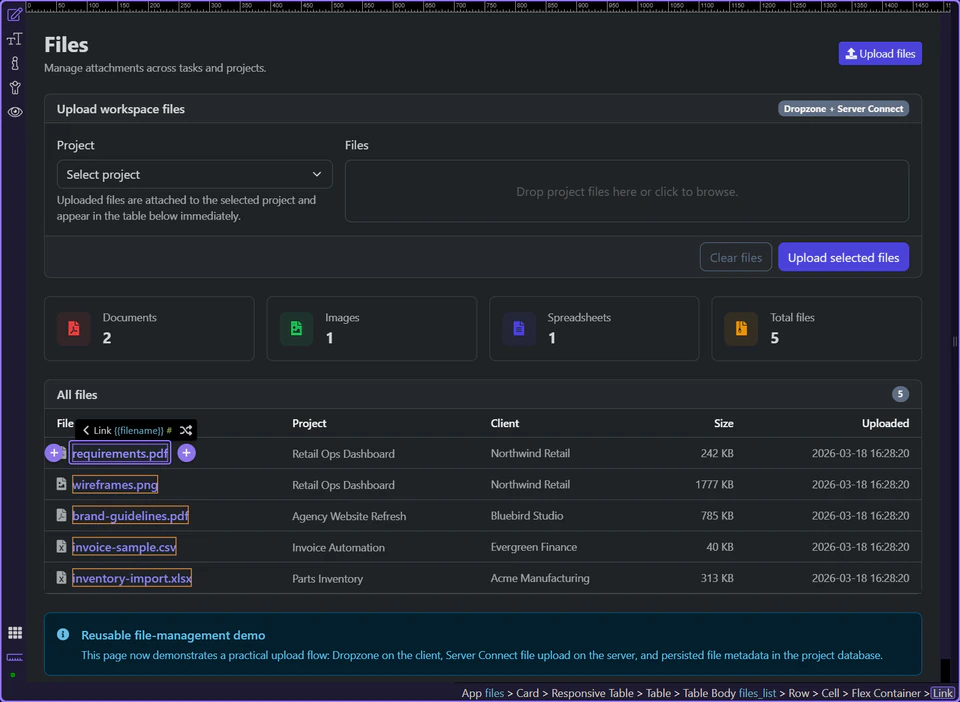Click the back chevron in the Link toolbar

85,429
